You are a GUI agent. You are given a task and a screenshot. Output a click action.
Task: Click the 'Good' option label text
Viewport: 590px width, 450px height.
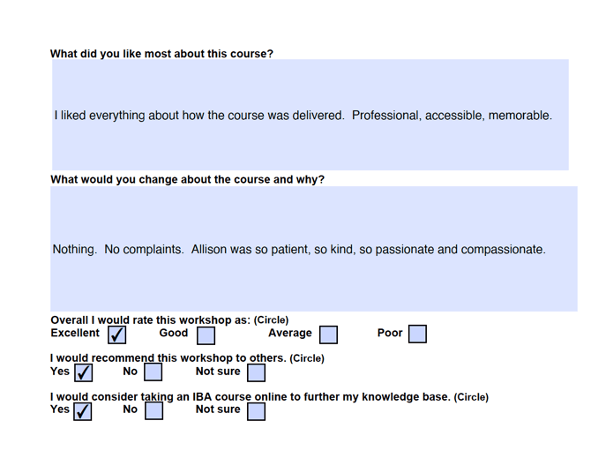tap(173, 333)
